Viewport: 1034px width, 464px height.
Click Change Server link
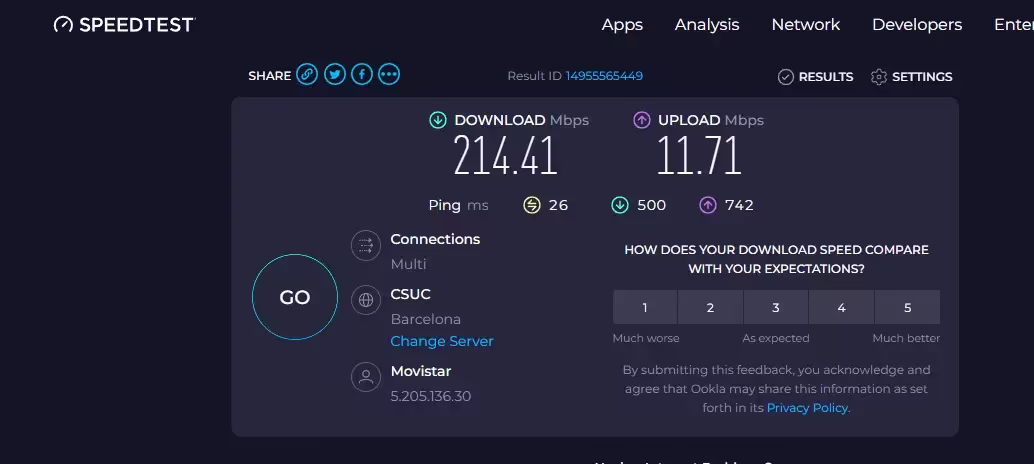[442, 341]
